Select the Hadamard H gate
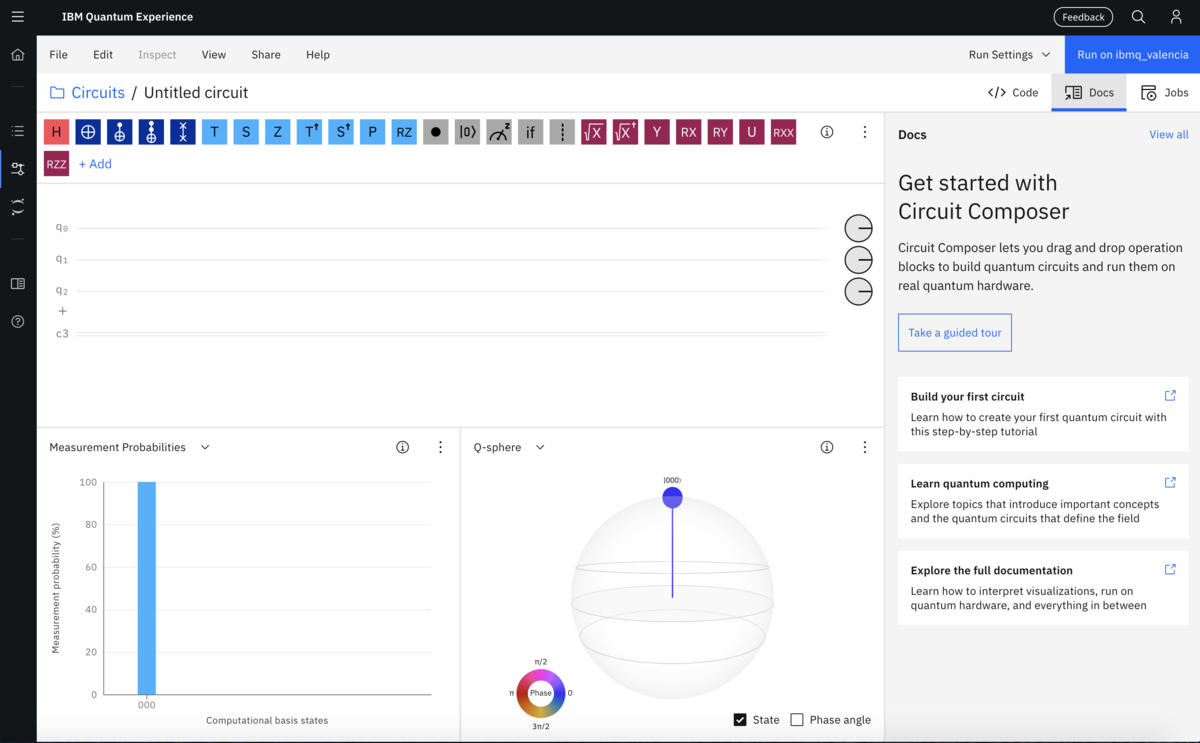 pyautogui.click(x=56, y=132)
